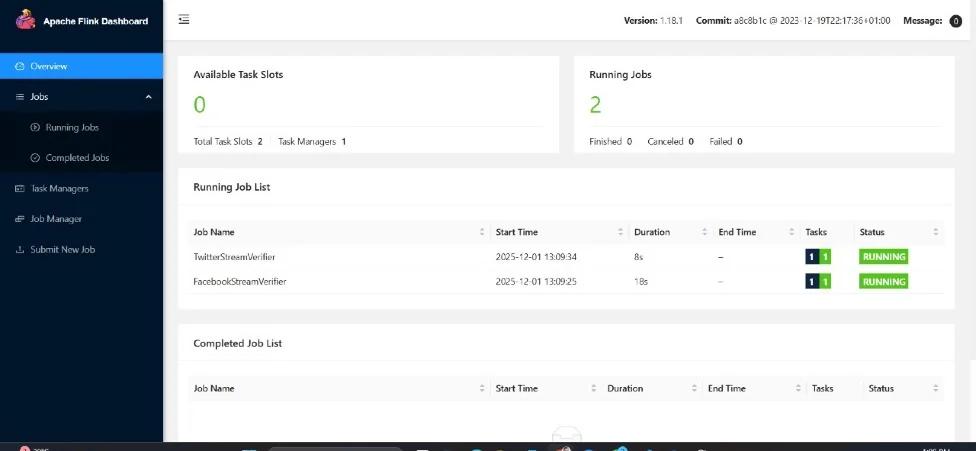This screenshot has height=451, width=976.
Task: Sort running jobs by Status
Action: pos(936,232)
